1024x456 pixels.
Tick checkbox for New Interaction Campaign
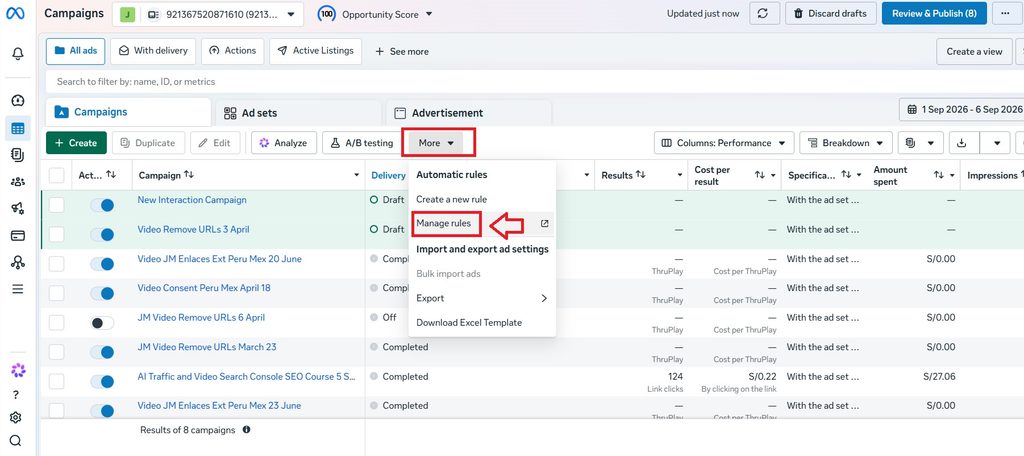tap(57, 204)
